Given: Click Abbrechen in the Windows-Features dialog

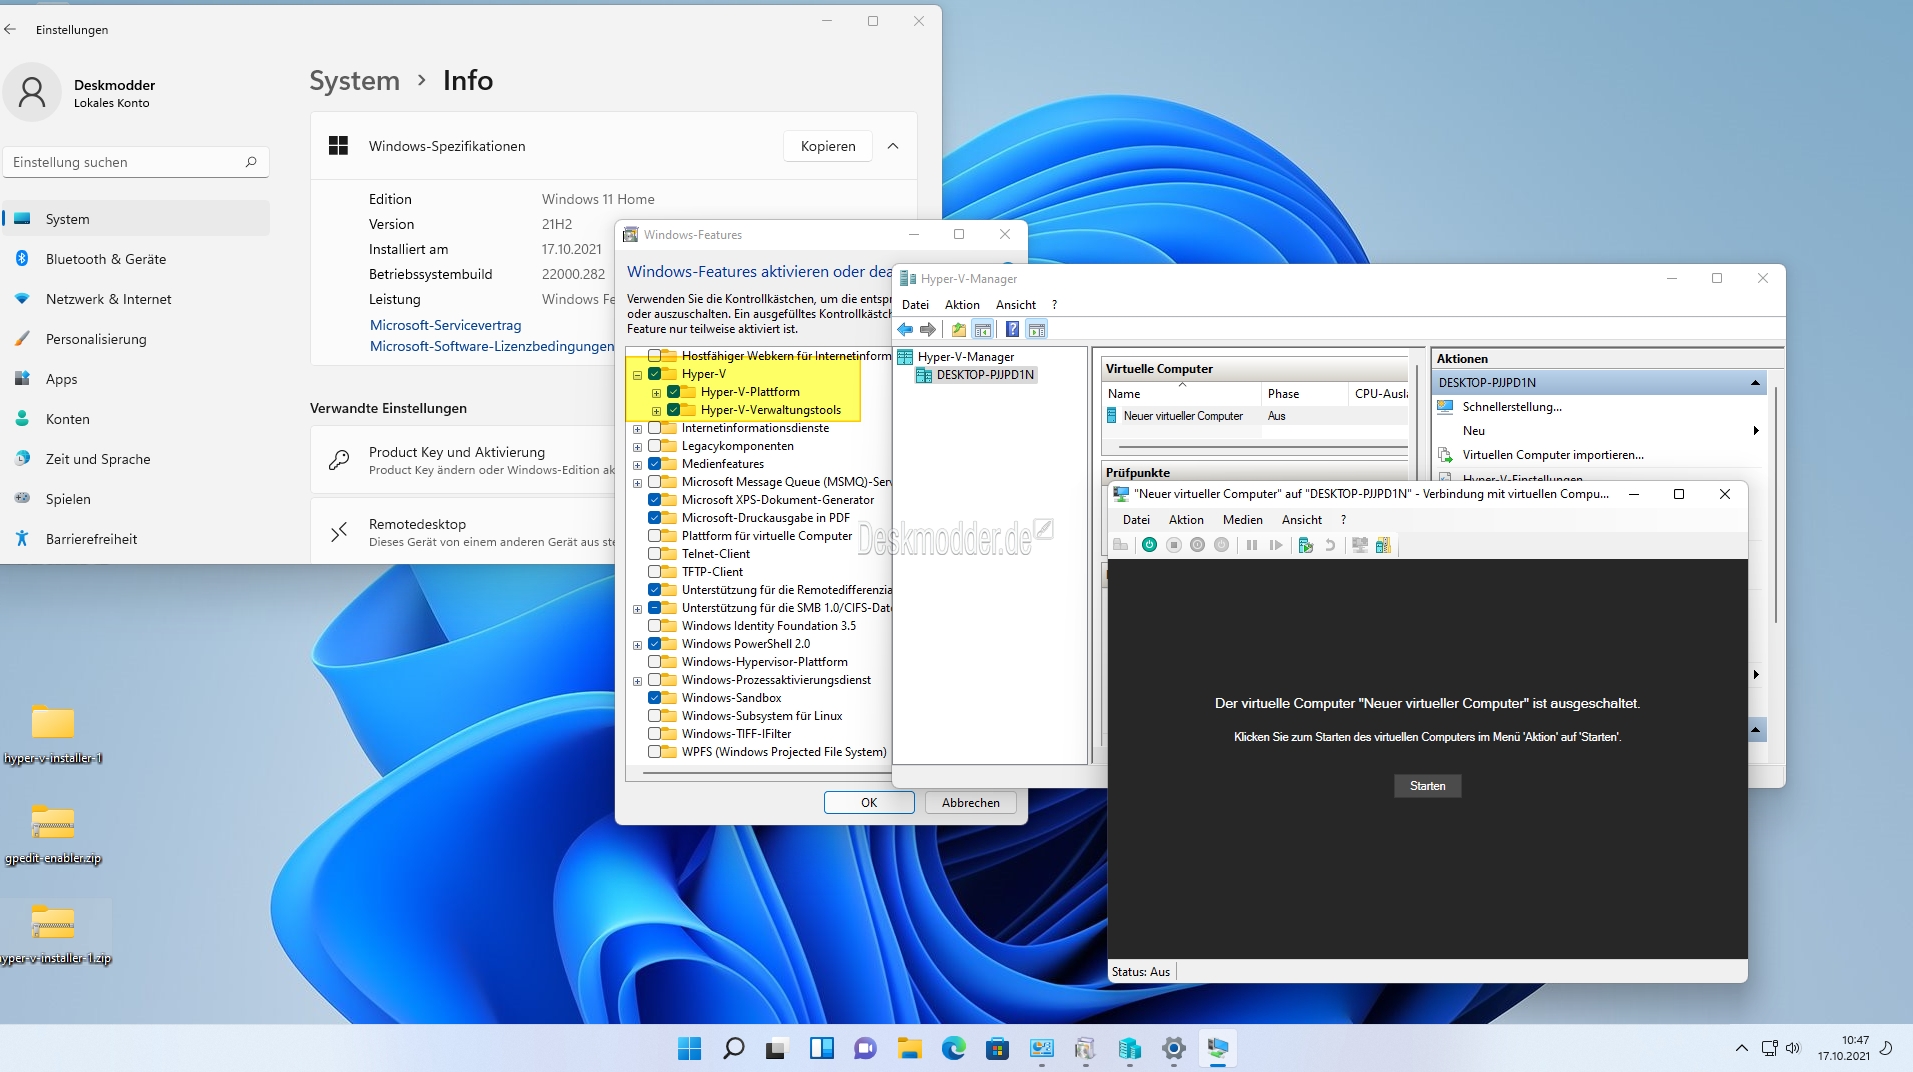Looking at the screenshot, I should click(x=970, y=803).
